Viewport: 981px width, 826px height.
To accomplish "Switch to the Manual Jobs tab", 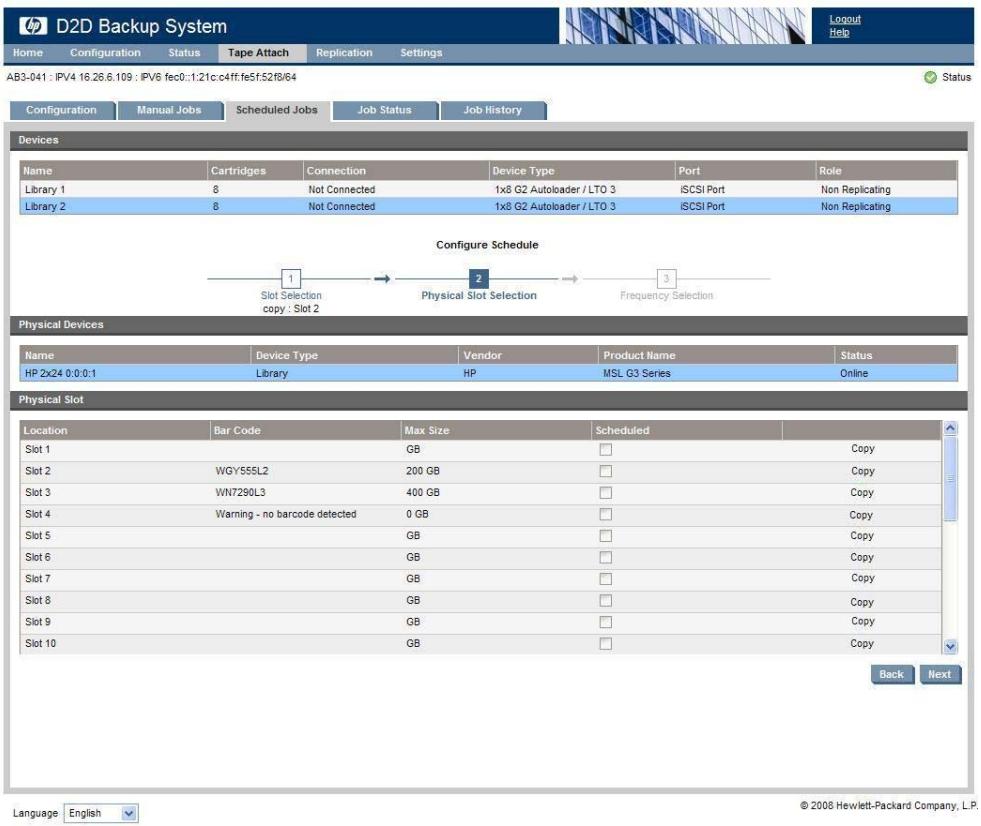I will coord(170,110).
